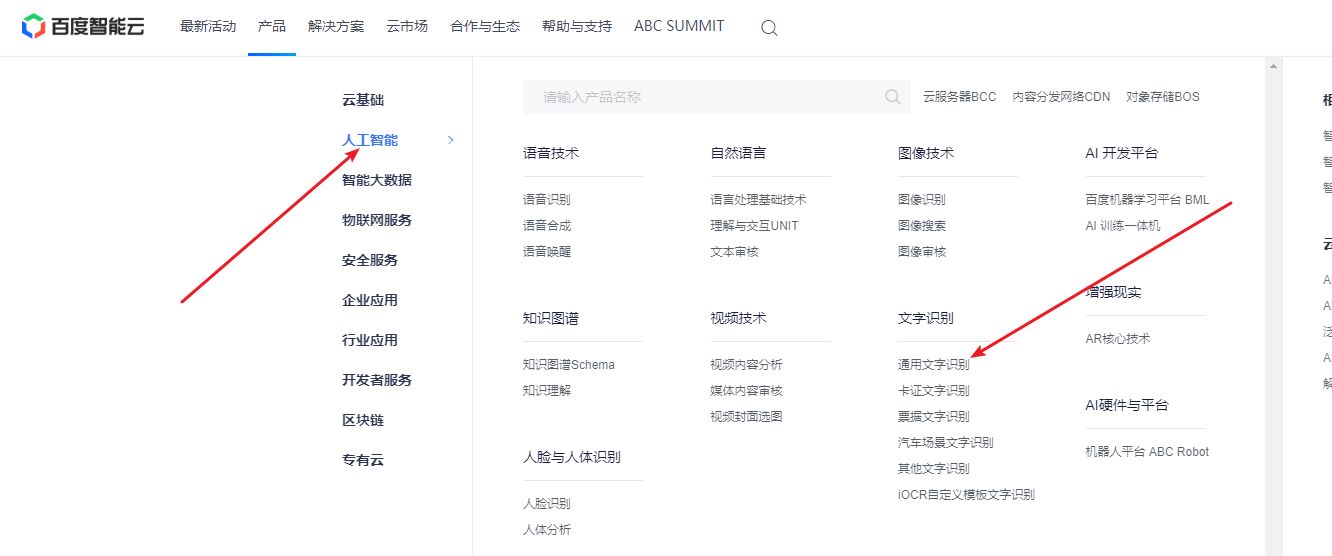Open 卡证文字识别 product
This screenshot has height=556, width=1332.
[934, 391]
